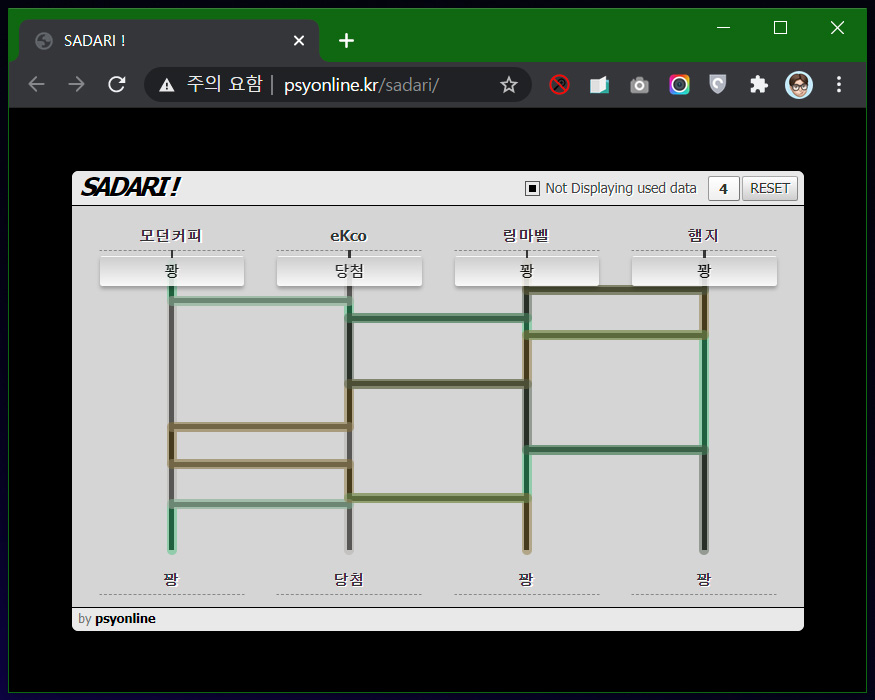Click the RESET button

770,189
